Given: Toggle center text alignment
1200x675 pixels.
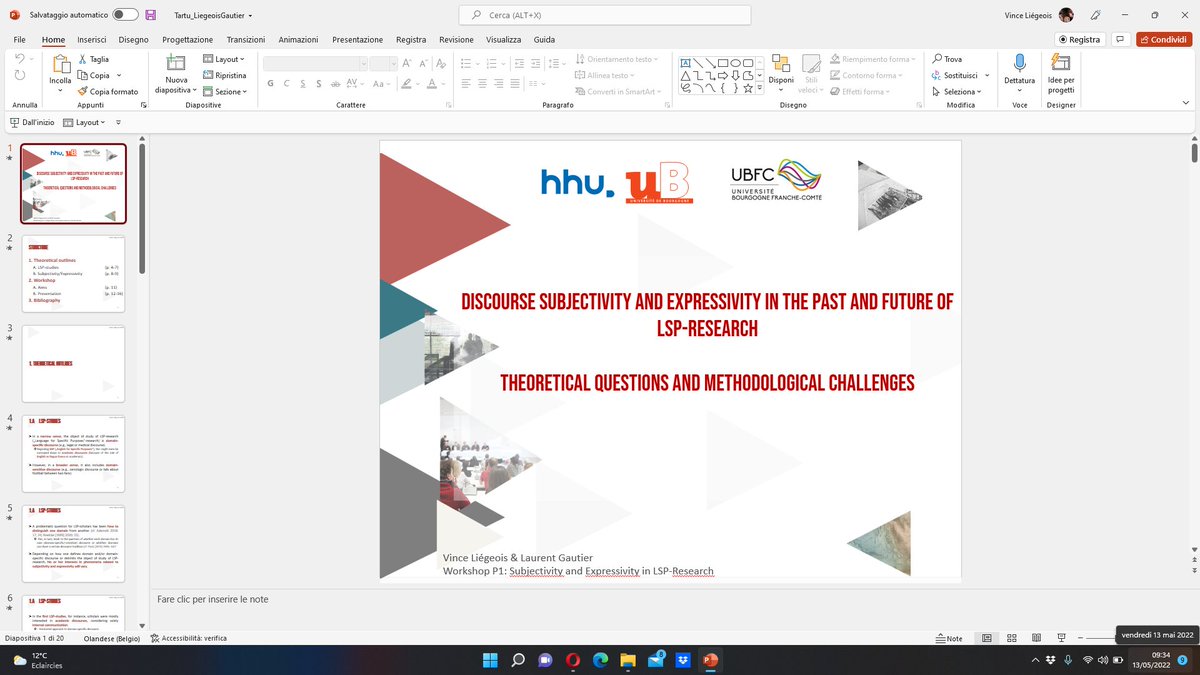Looking at the screenshot, I should (x=482, y=83).
